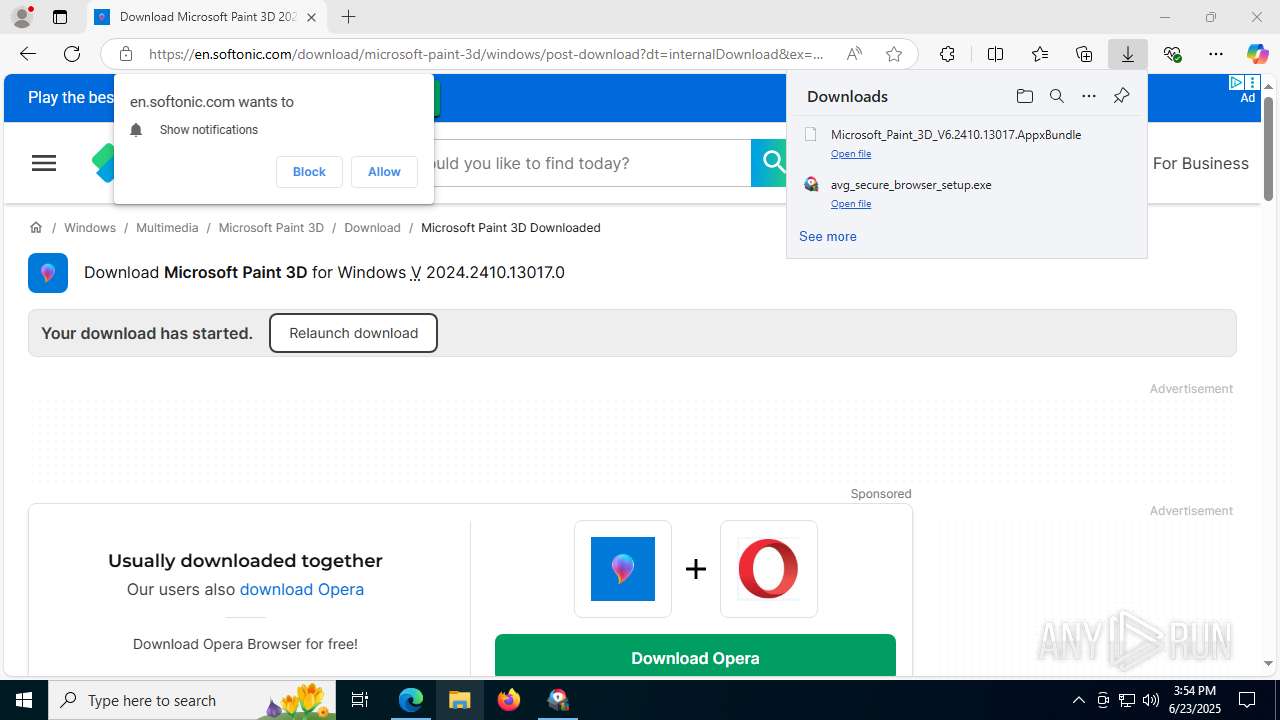Follow the download Opera text link
This screenshot has width=1280, height=720.
pyautogui.click(x=301, y=589)
